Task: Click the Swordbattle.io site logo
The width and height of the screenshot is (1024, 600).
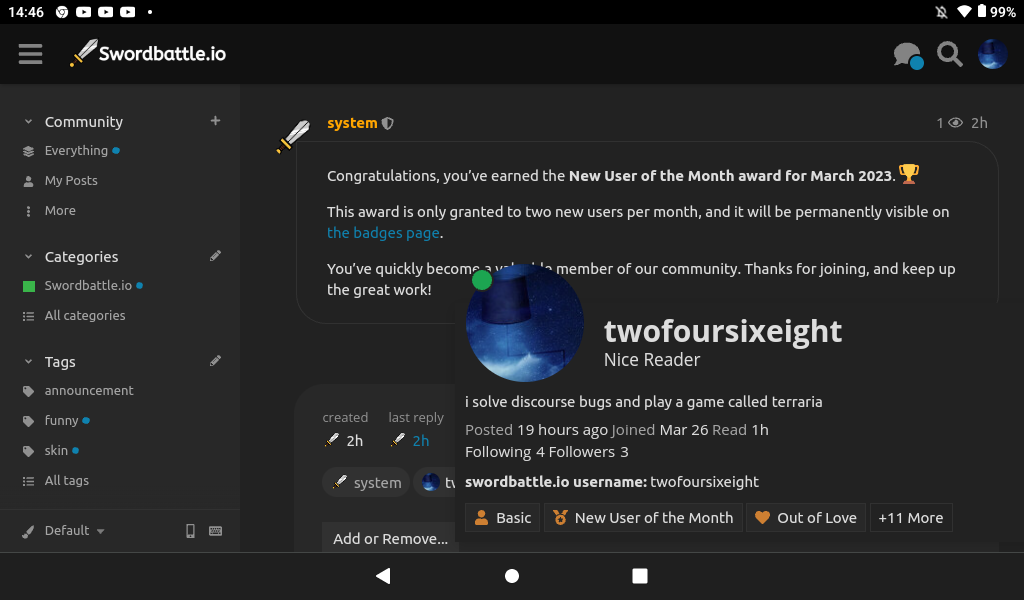Action: (x=148, y=54)
